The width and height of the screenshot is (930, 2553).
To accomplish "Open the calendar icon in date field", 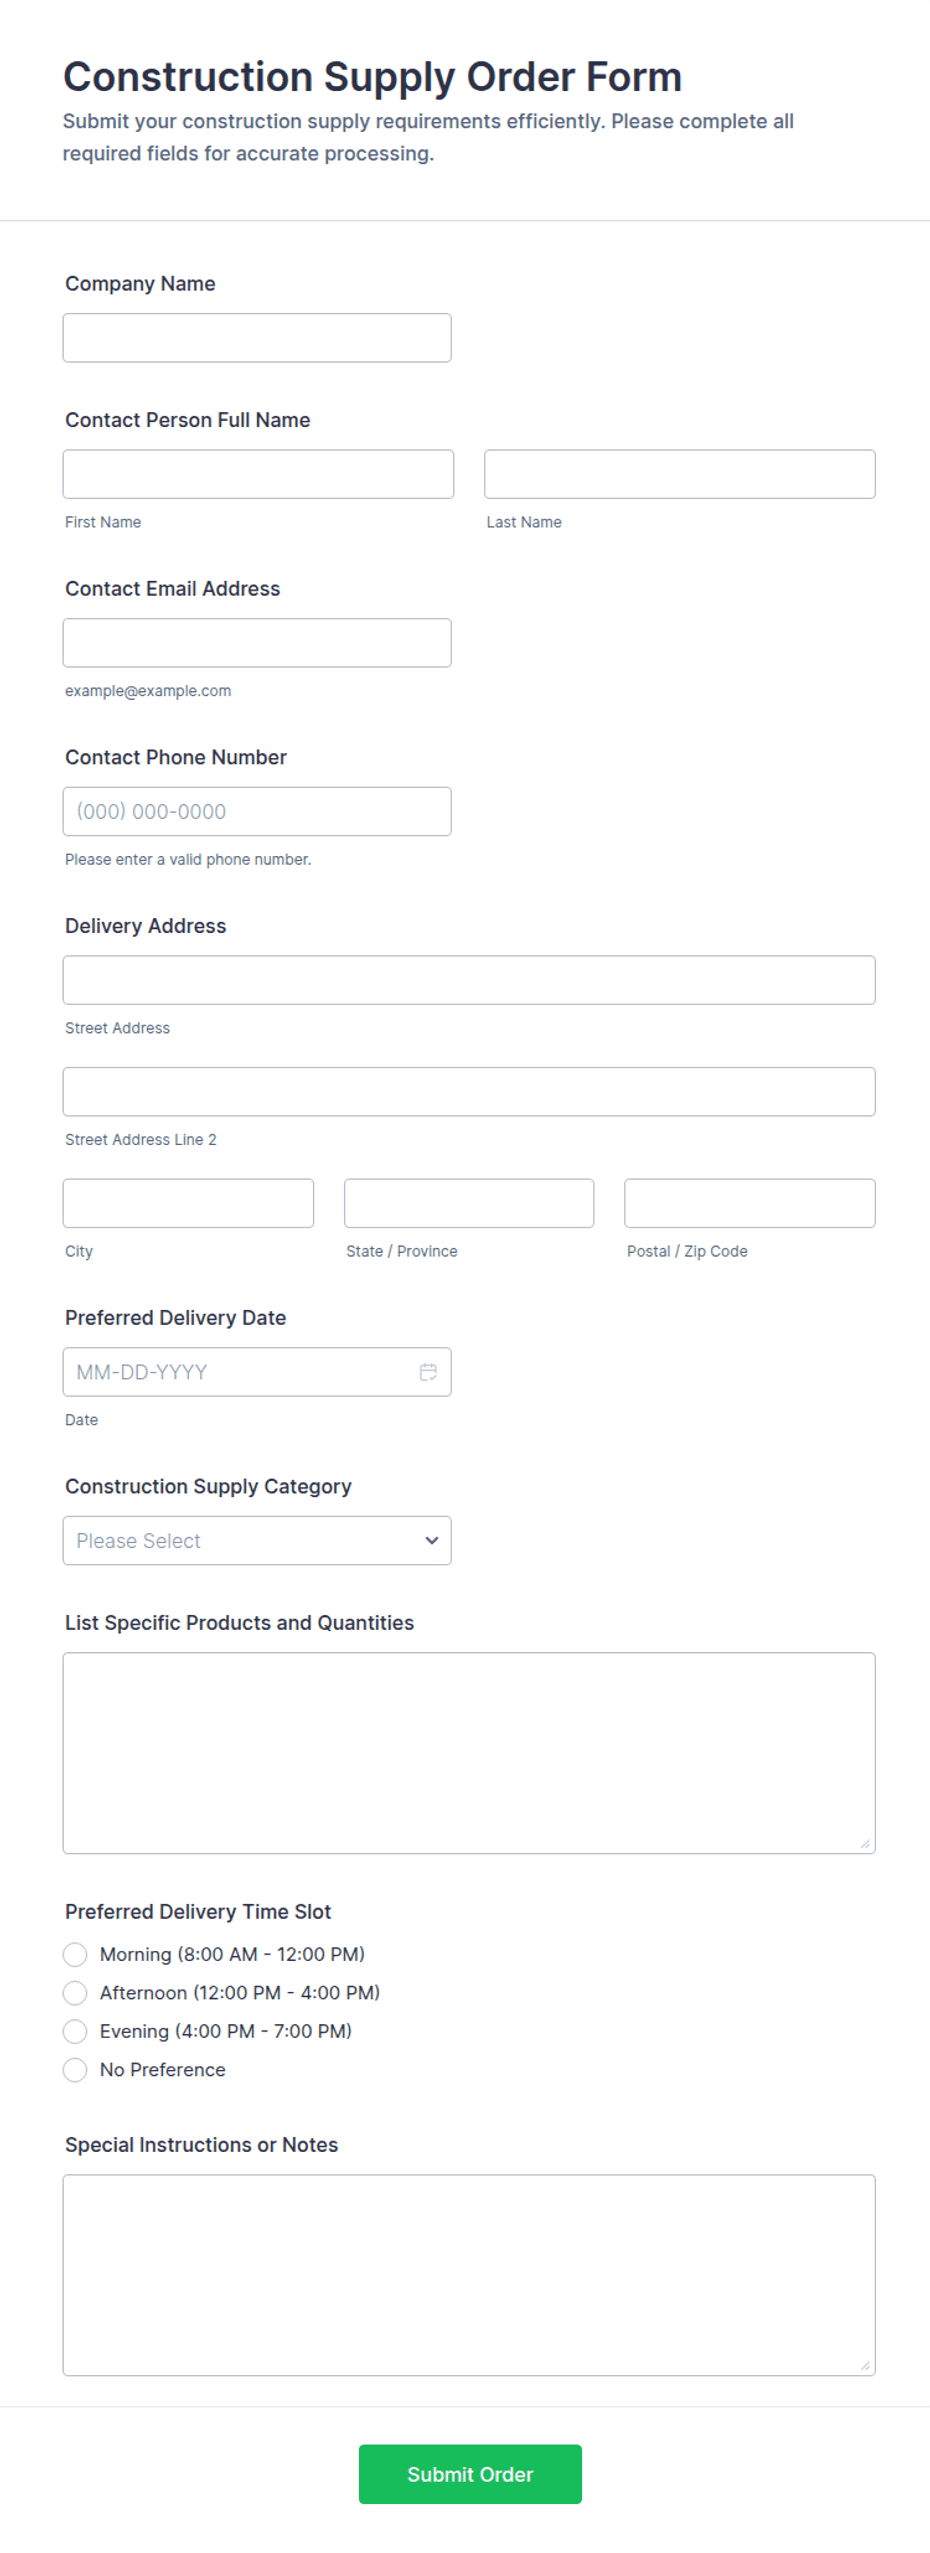I will pyautogui.click(x=428, y=1371).
